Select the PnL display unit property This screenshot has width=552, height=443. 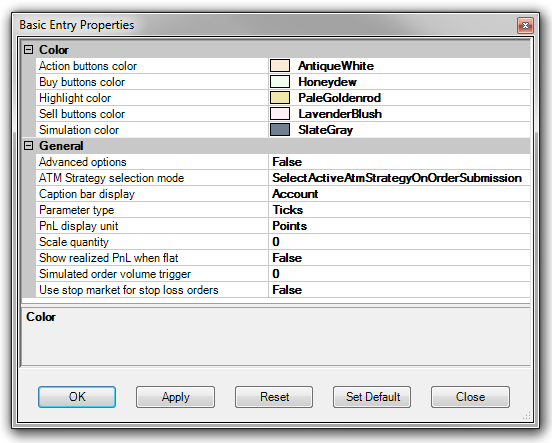click(152, 226)
